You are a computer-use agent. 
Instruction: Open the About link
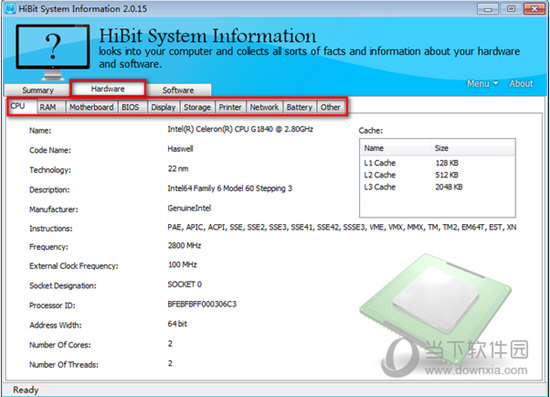pyautogui.click(x=521, y=83)
